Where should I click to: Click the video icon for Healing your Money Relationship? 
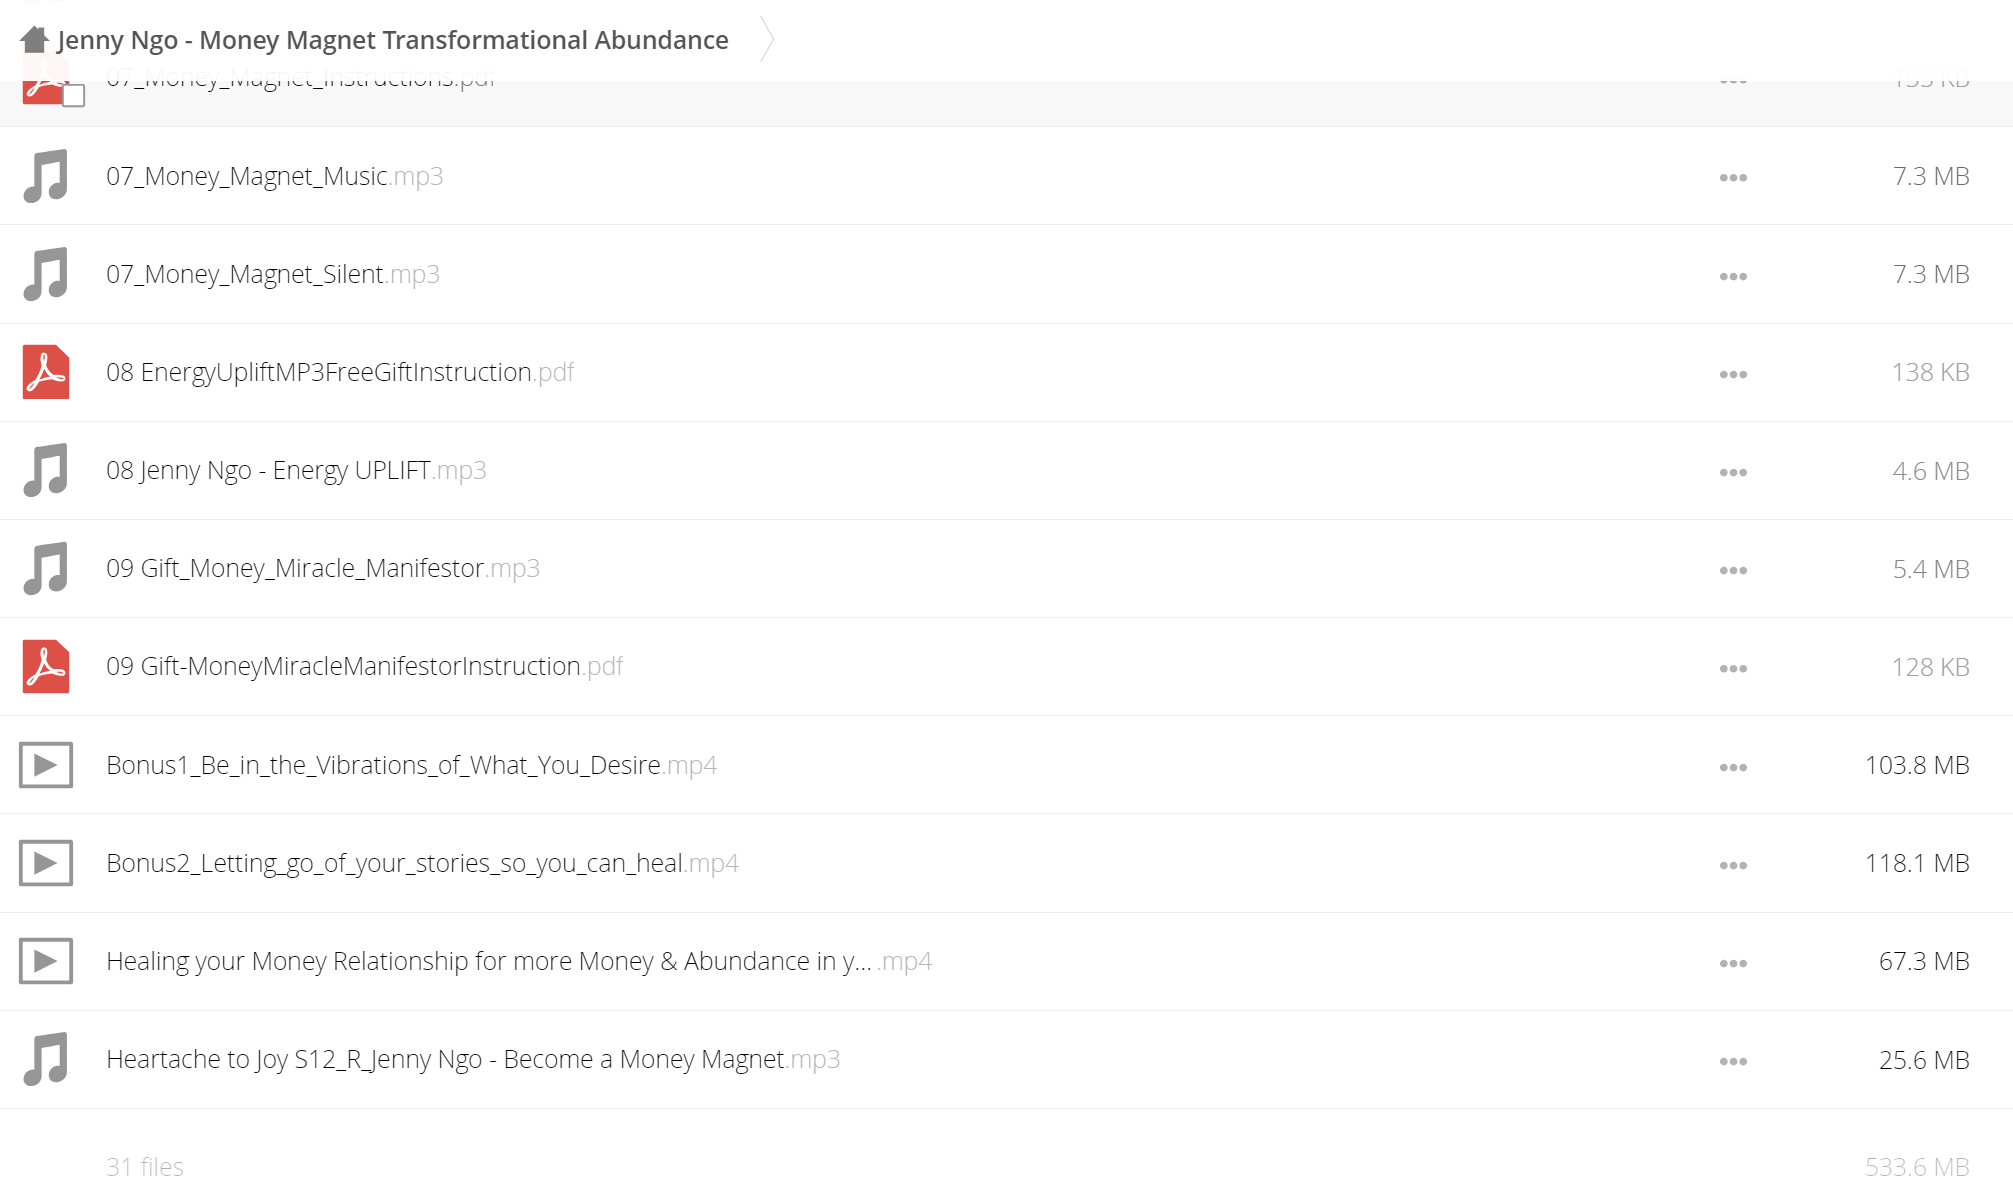click(x=46, y=961)
